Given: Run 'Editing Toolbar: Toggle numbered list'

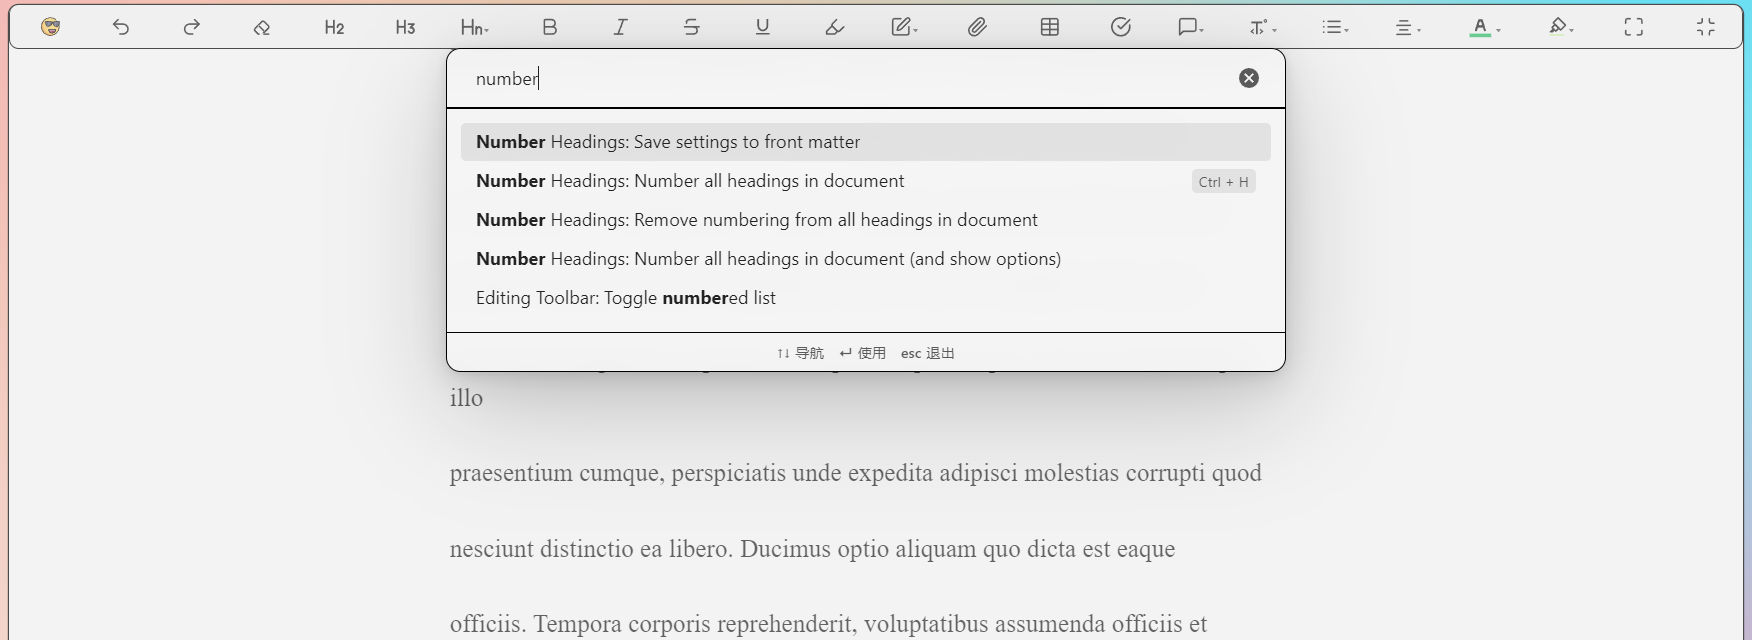Looking at the screenshot, I should pyautogui.click(x=626, y=298).
